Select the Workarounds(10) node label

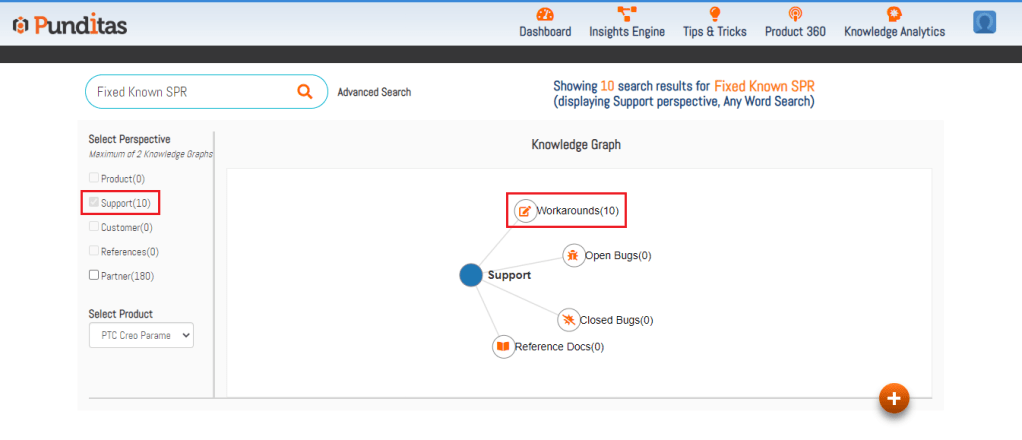pos(578,211)
